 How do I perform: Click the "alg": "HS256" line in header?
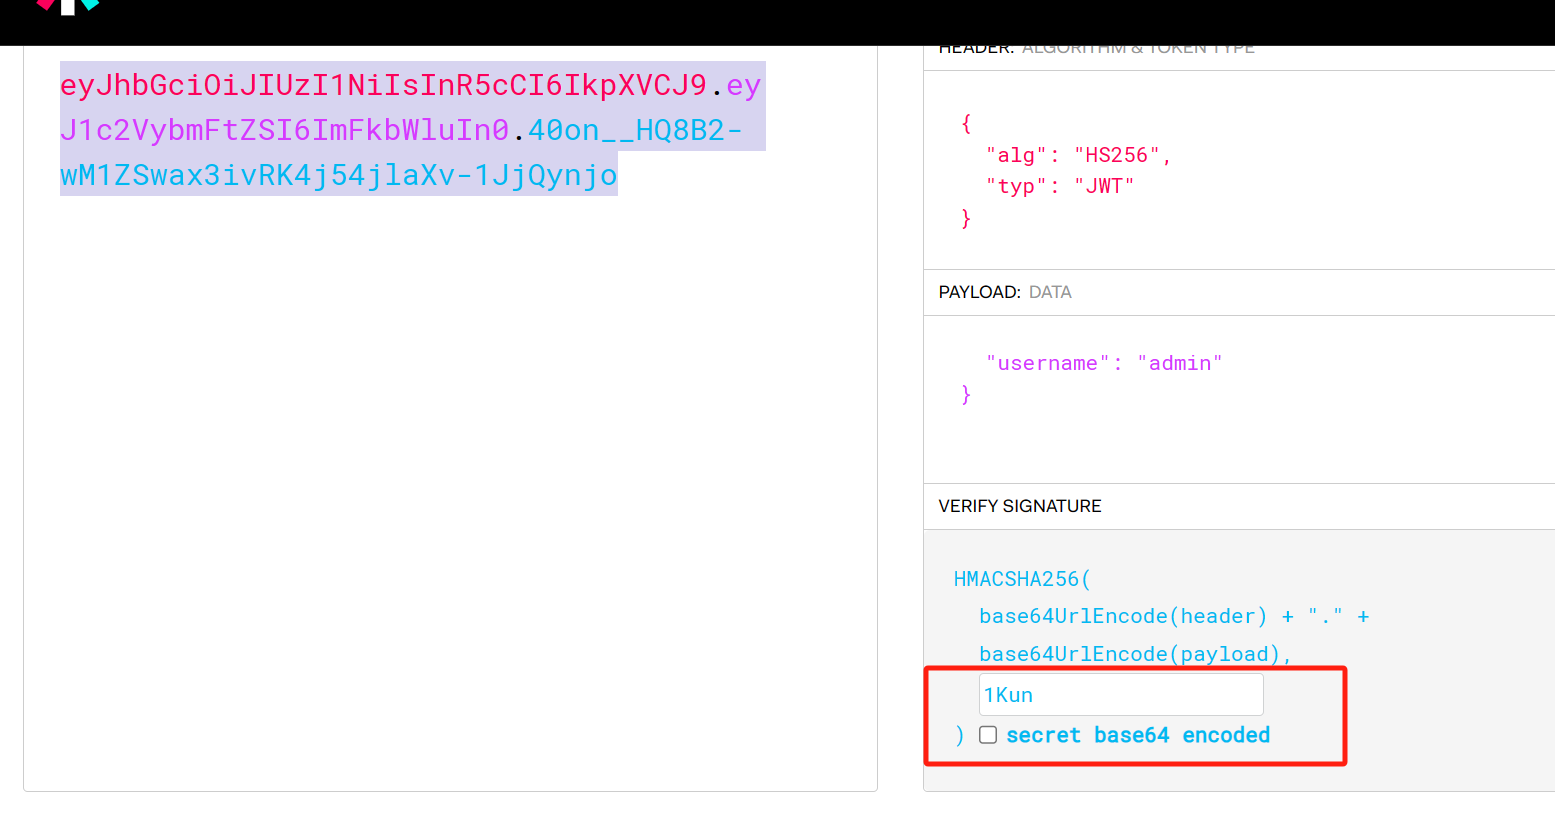coord(1078,155)
